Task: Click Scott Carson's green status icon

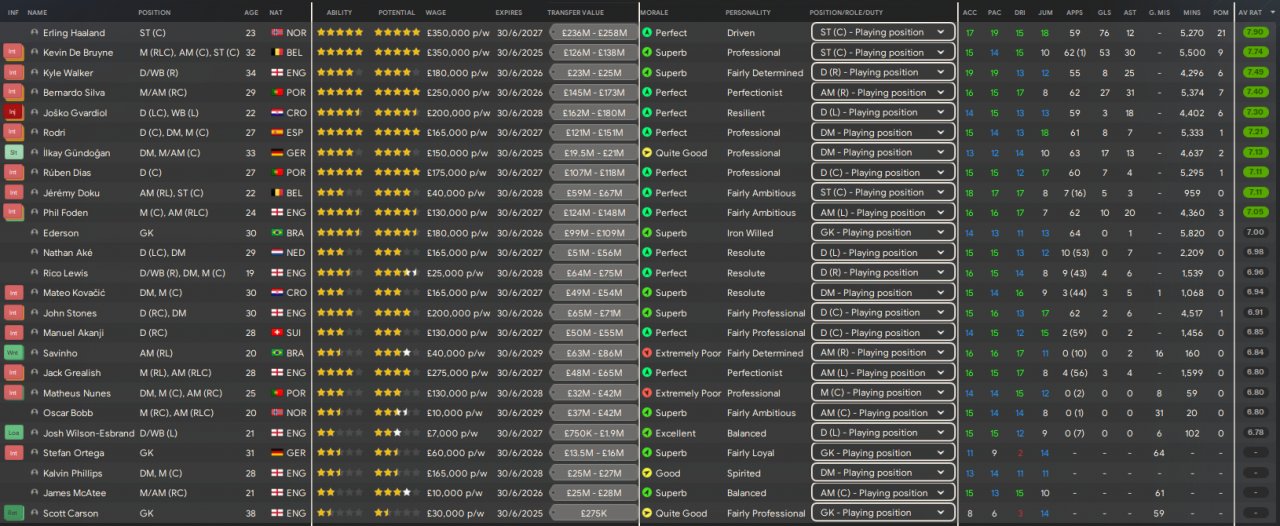Action: 14,512
